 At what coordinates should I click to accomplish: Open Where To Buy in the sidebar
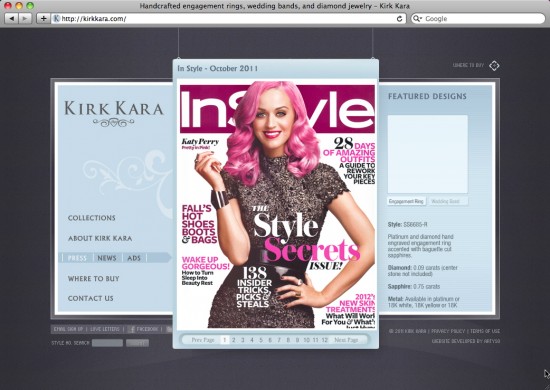click(x=94, y=278)
